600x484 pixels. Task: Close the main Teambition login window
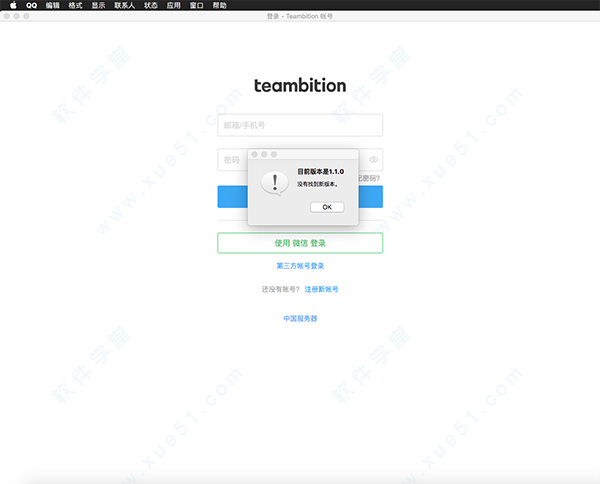point(7,16)
